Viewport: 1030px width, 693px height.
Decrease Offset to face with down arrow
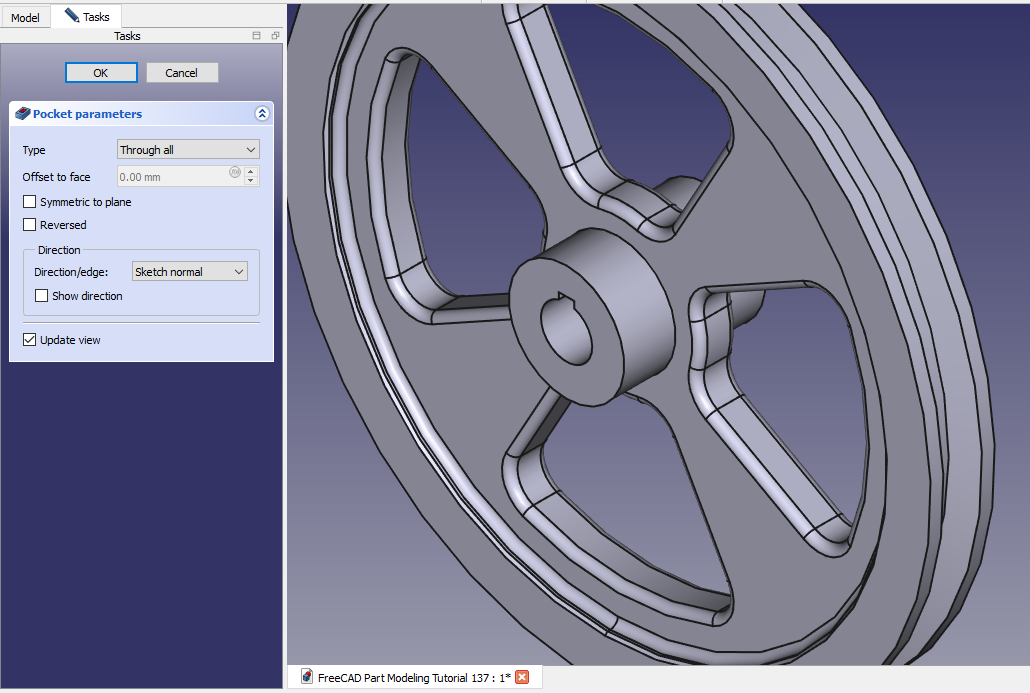251,181
